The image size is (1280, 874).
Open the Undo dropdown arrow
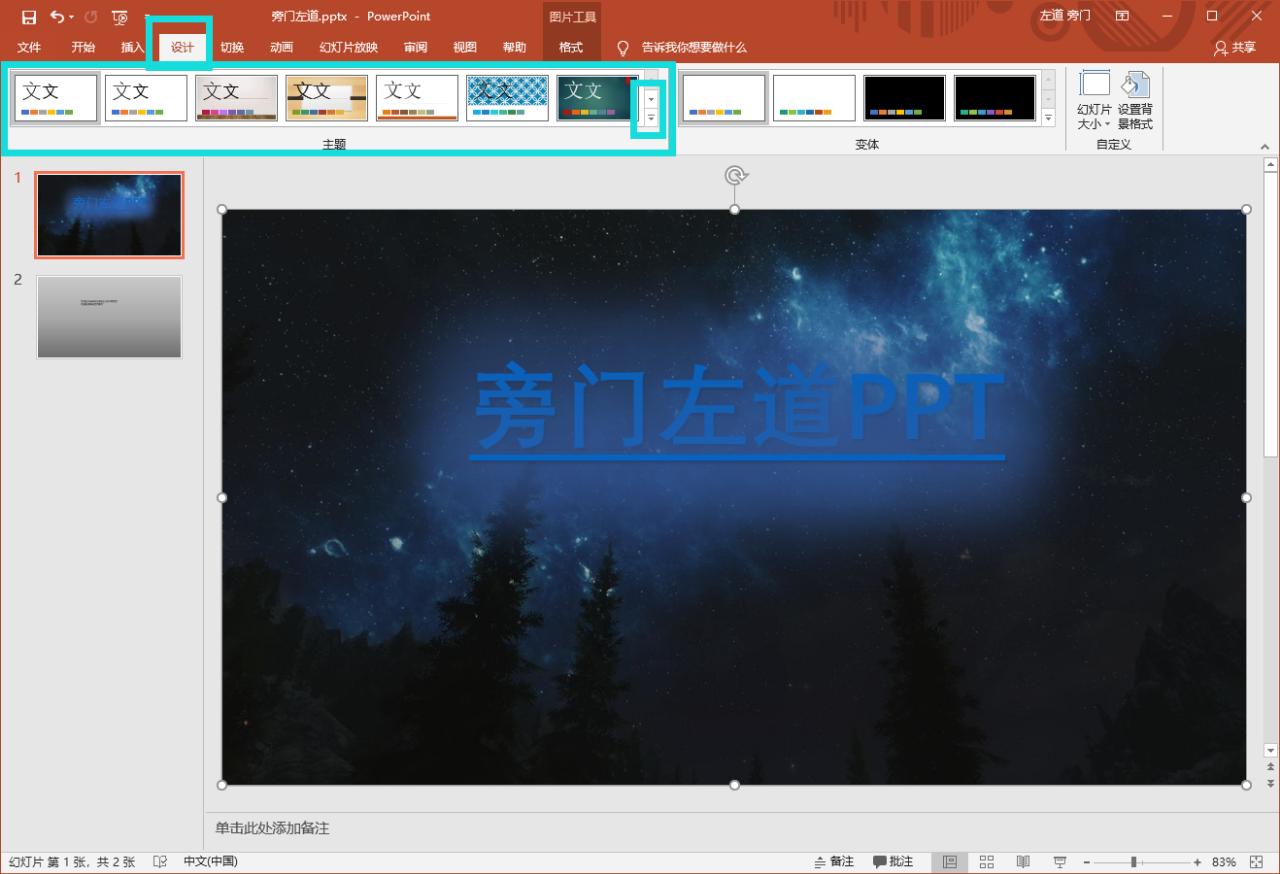(70, 16)
